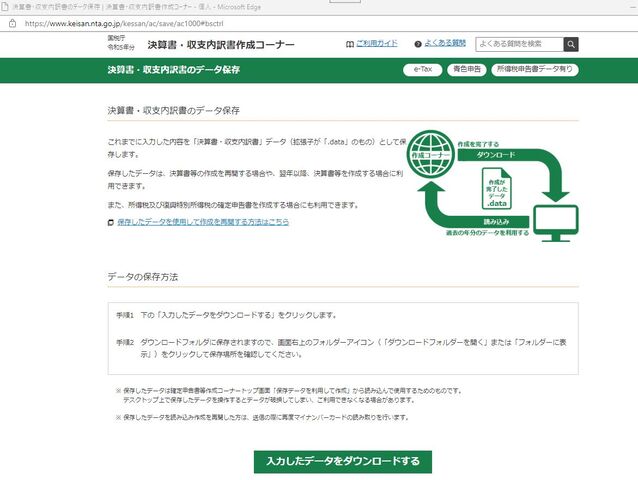Click the question mark icon beside よくある質問
Viewport: 638px width, 480px height.
click(417, 44)
